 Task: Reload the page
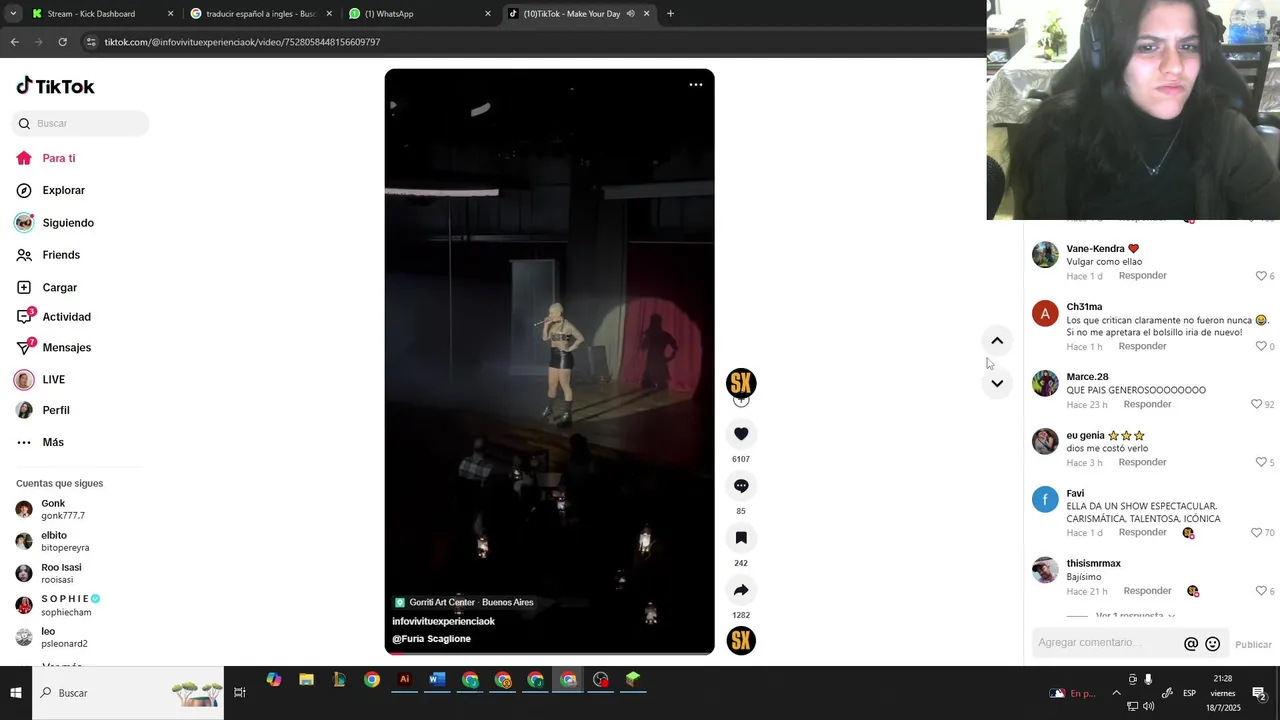tap(62, 42)
